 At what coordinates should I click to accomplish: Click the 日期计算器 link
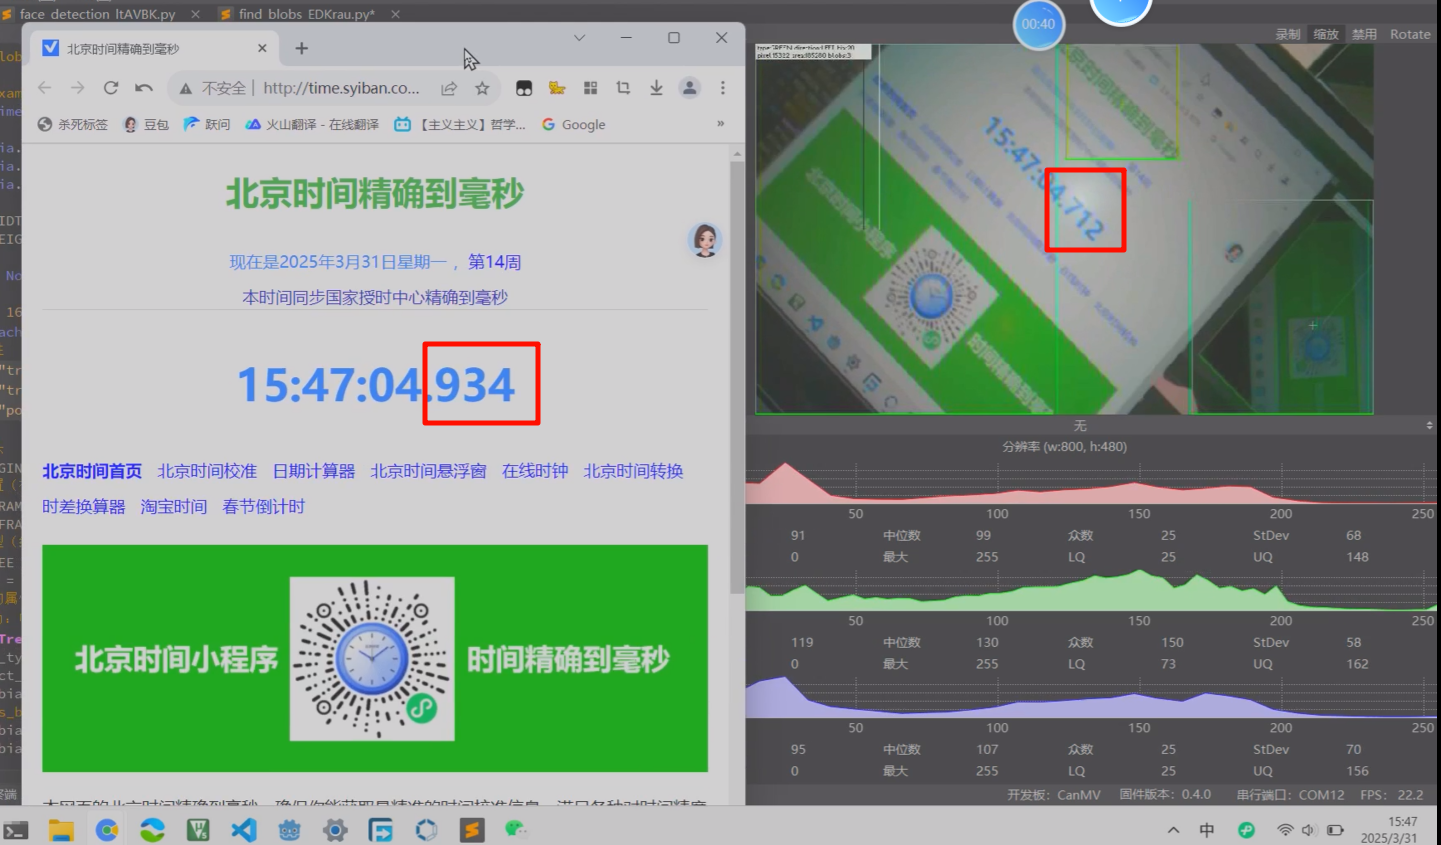(x=313, y=471)
